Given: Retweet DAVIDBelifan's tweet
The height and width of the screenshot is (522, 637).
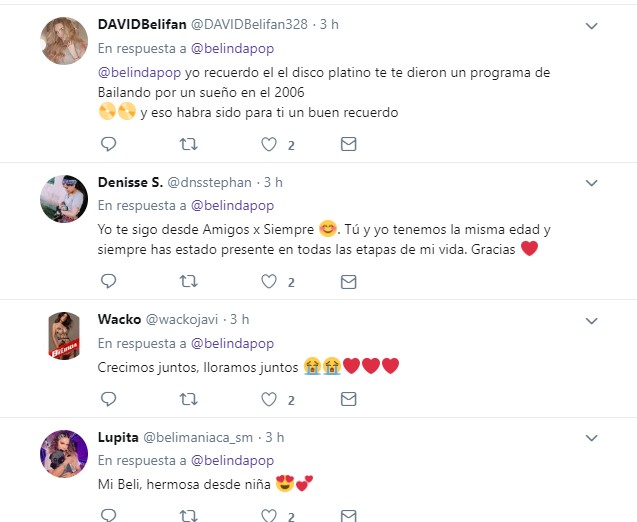Looking at the screenshot, I should [x=188, y=144].
